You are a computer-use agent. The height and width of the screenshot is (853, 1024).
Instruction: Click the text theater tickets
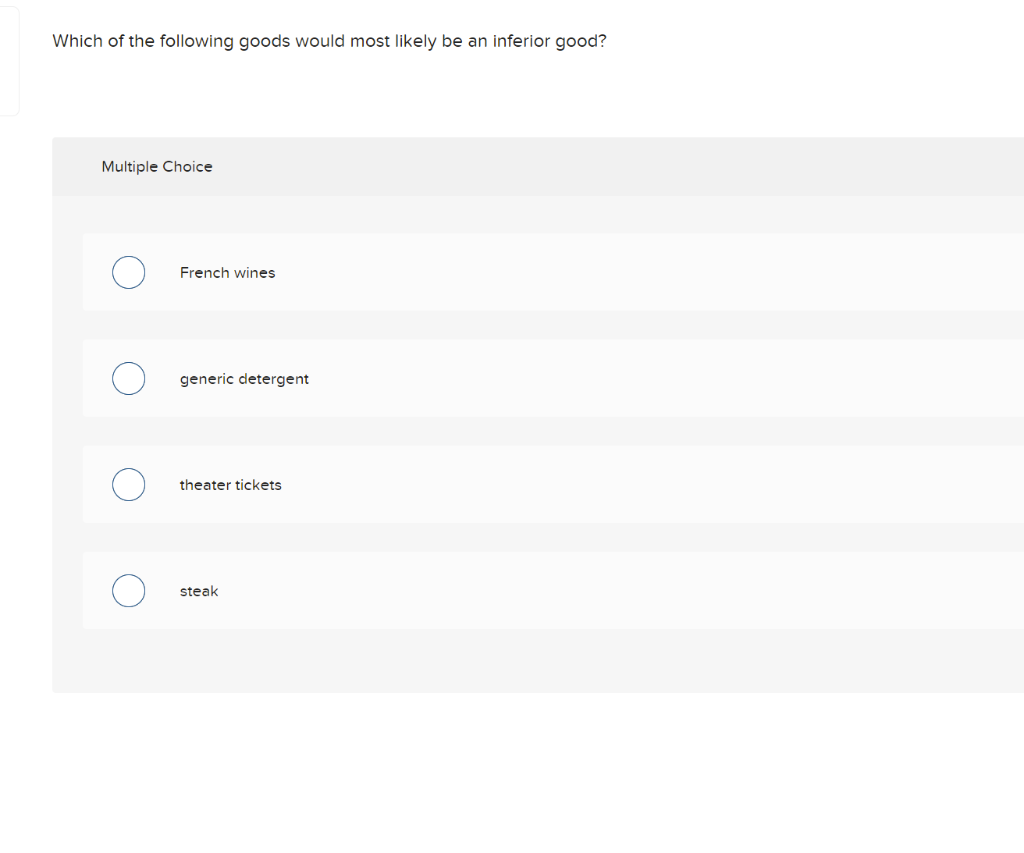point(230,484)
